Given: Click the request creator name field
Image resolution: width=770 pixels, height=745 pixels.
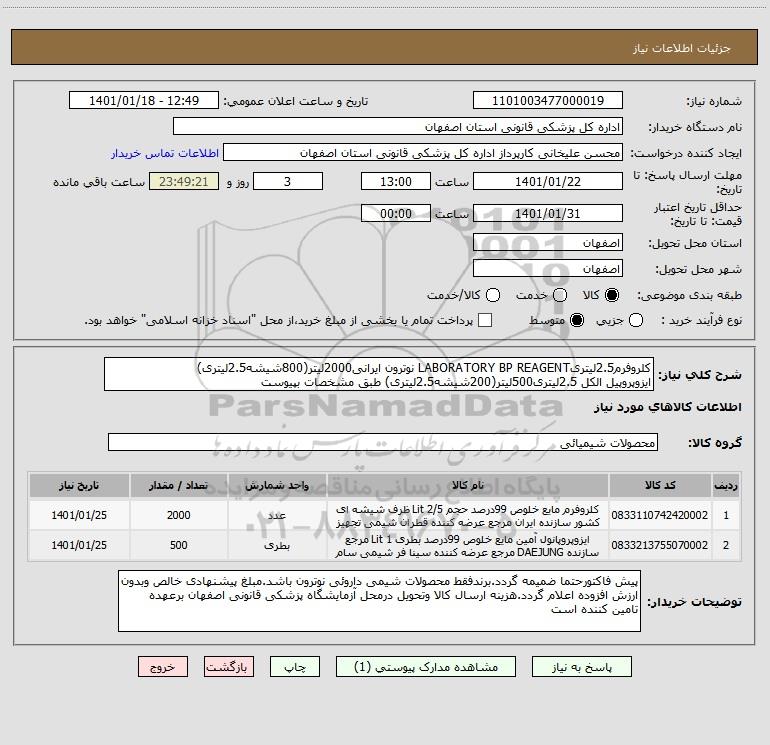Looking at the screenshot, I should (423, 153).
